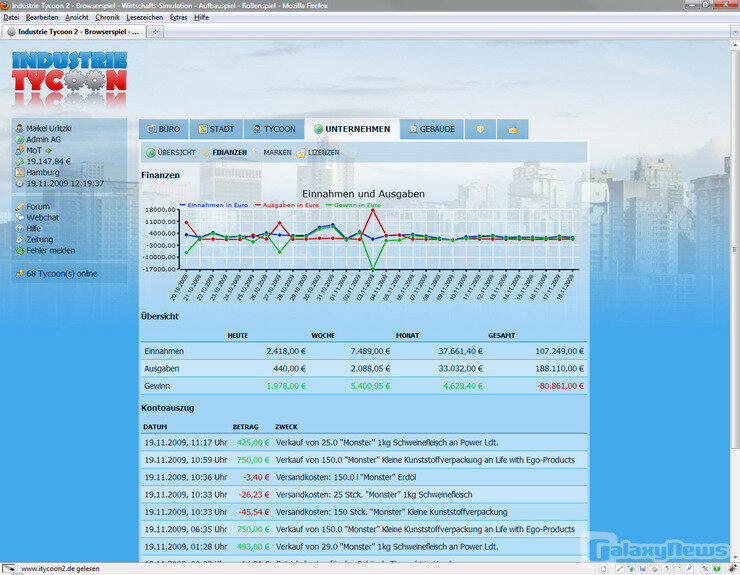Open the Lesezeichen menu
The height and width of the screenshot is (575, 740).
(144, 17)
